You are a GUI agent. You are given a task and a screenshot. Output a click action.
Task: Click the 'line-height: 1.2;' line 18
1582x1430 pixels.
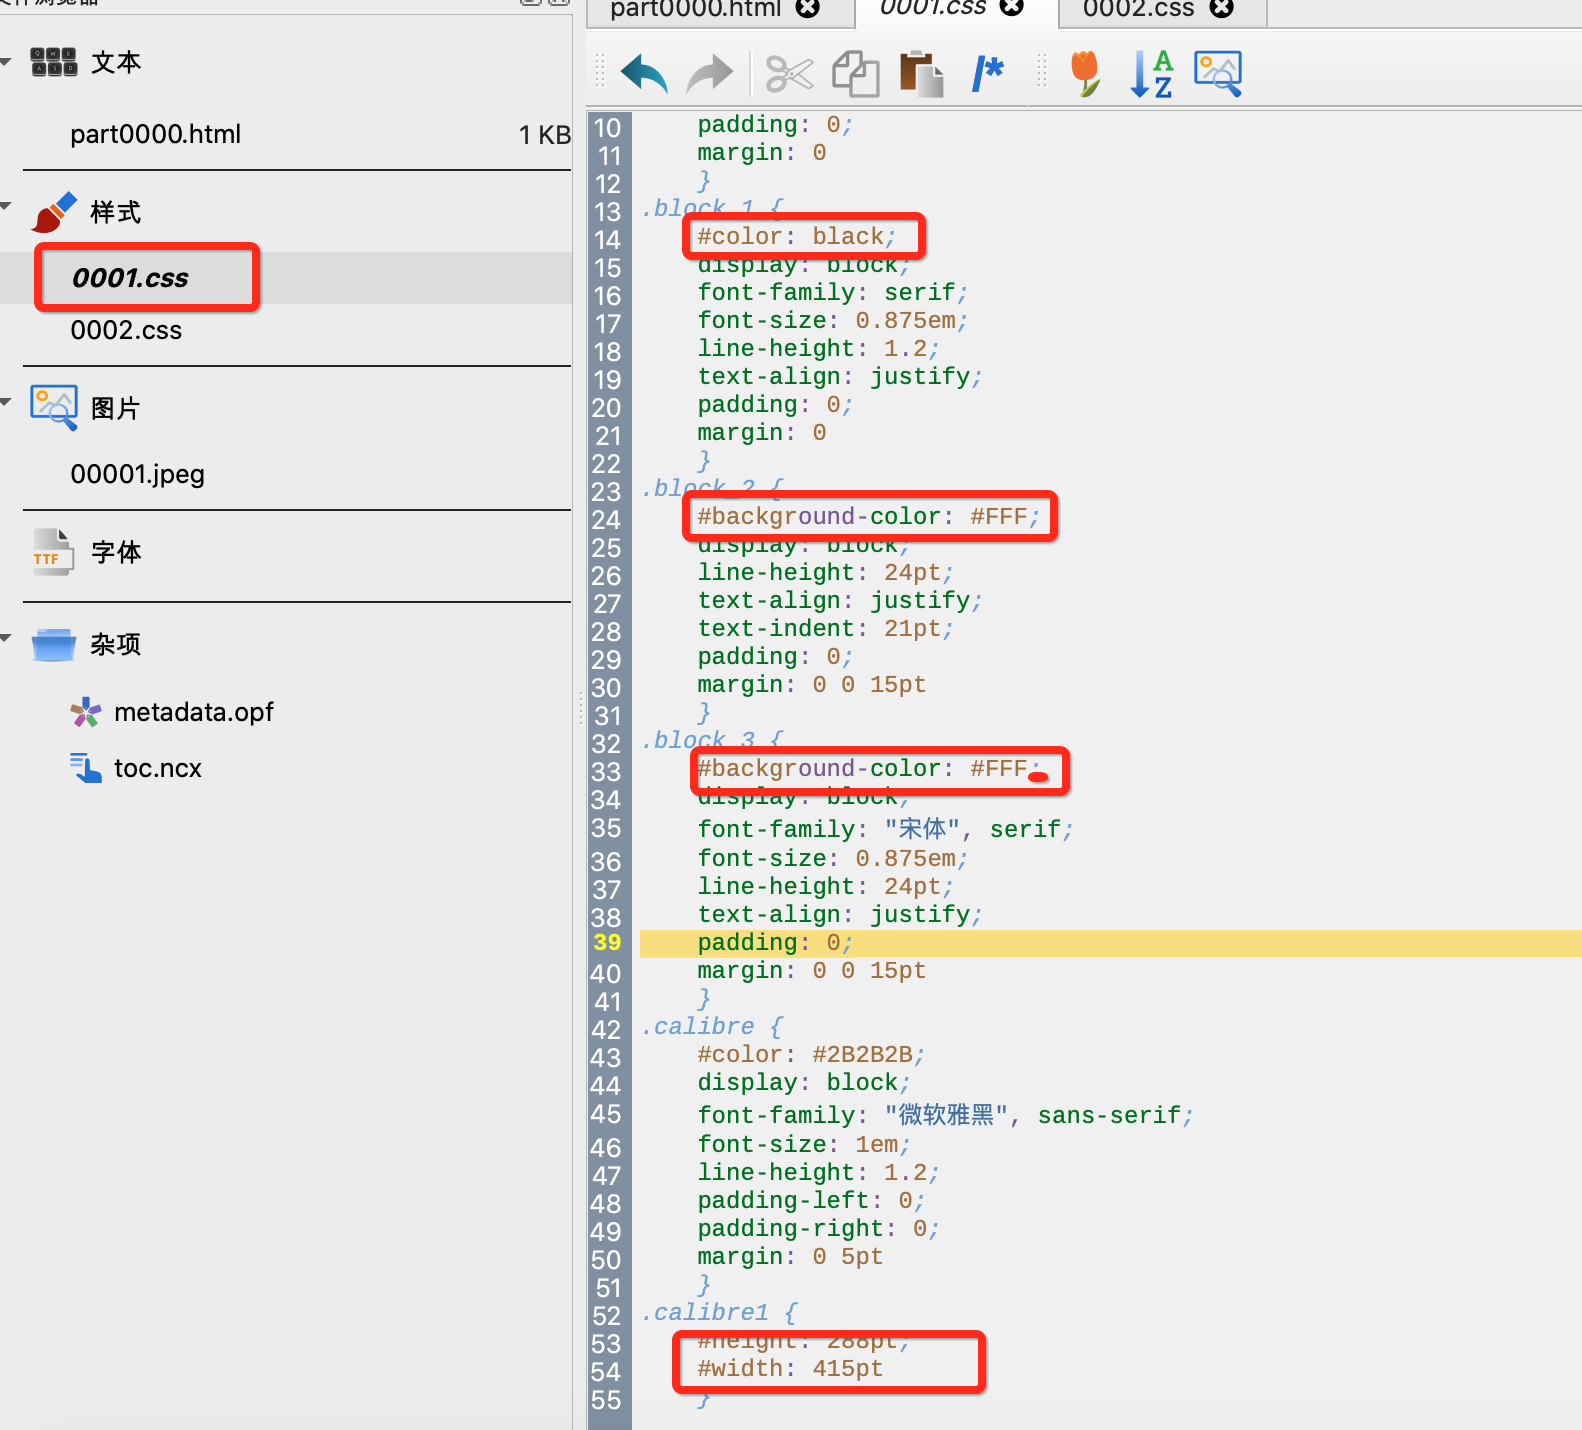818,348
